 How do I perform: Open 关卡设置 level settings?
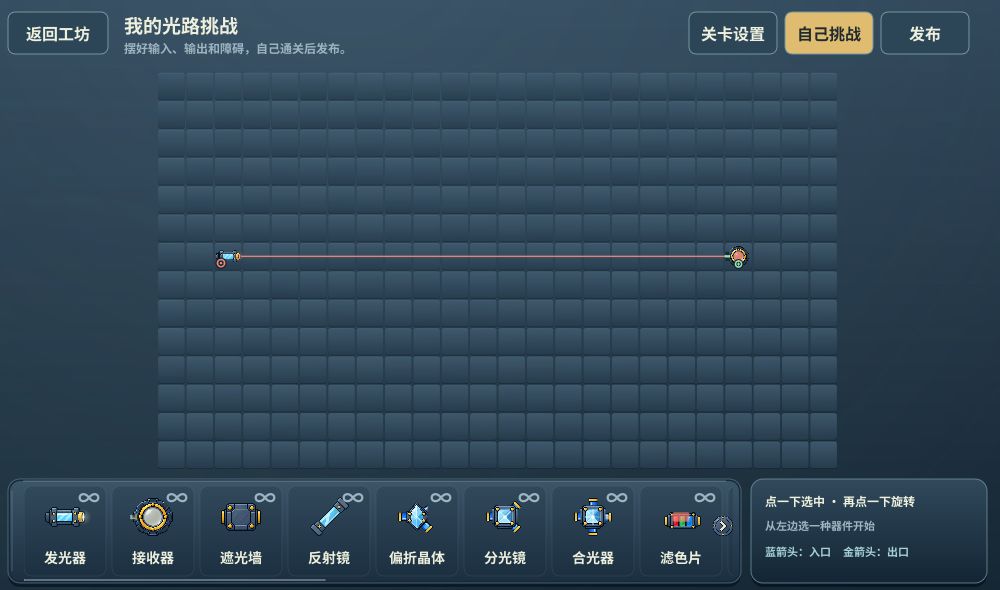click(733, 33)
